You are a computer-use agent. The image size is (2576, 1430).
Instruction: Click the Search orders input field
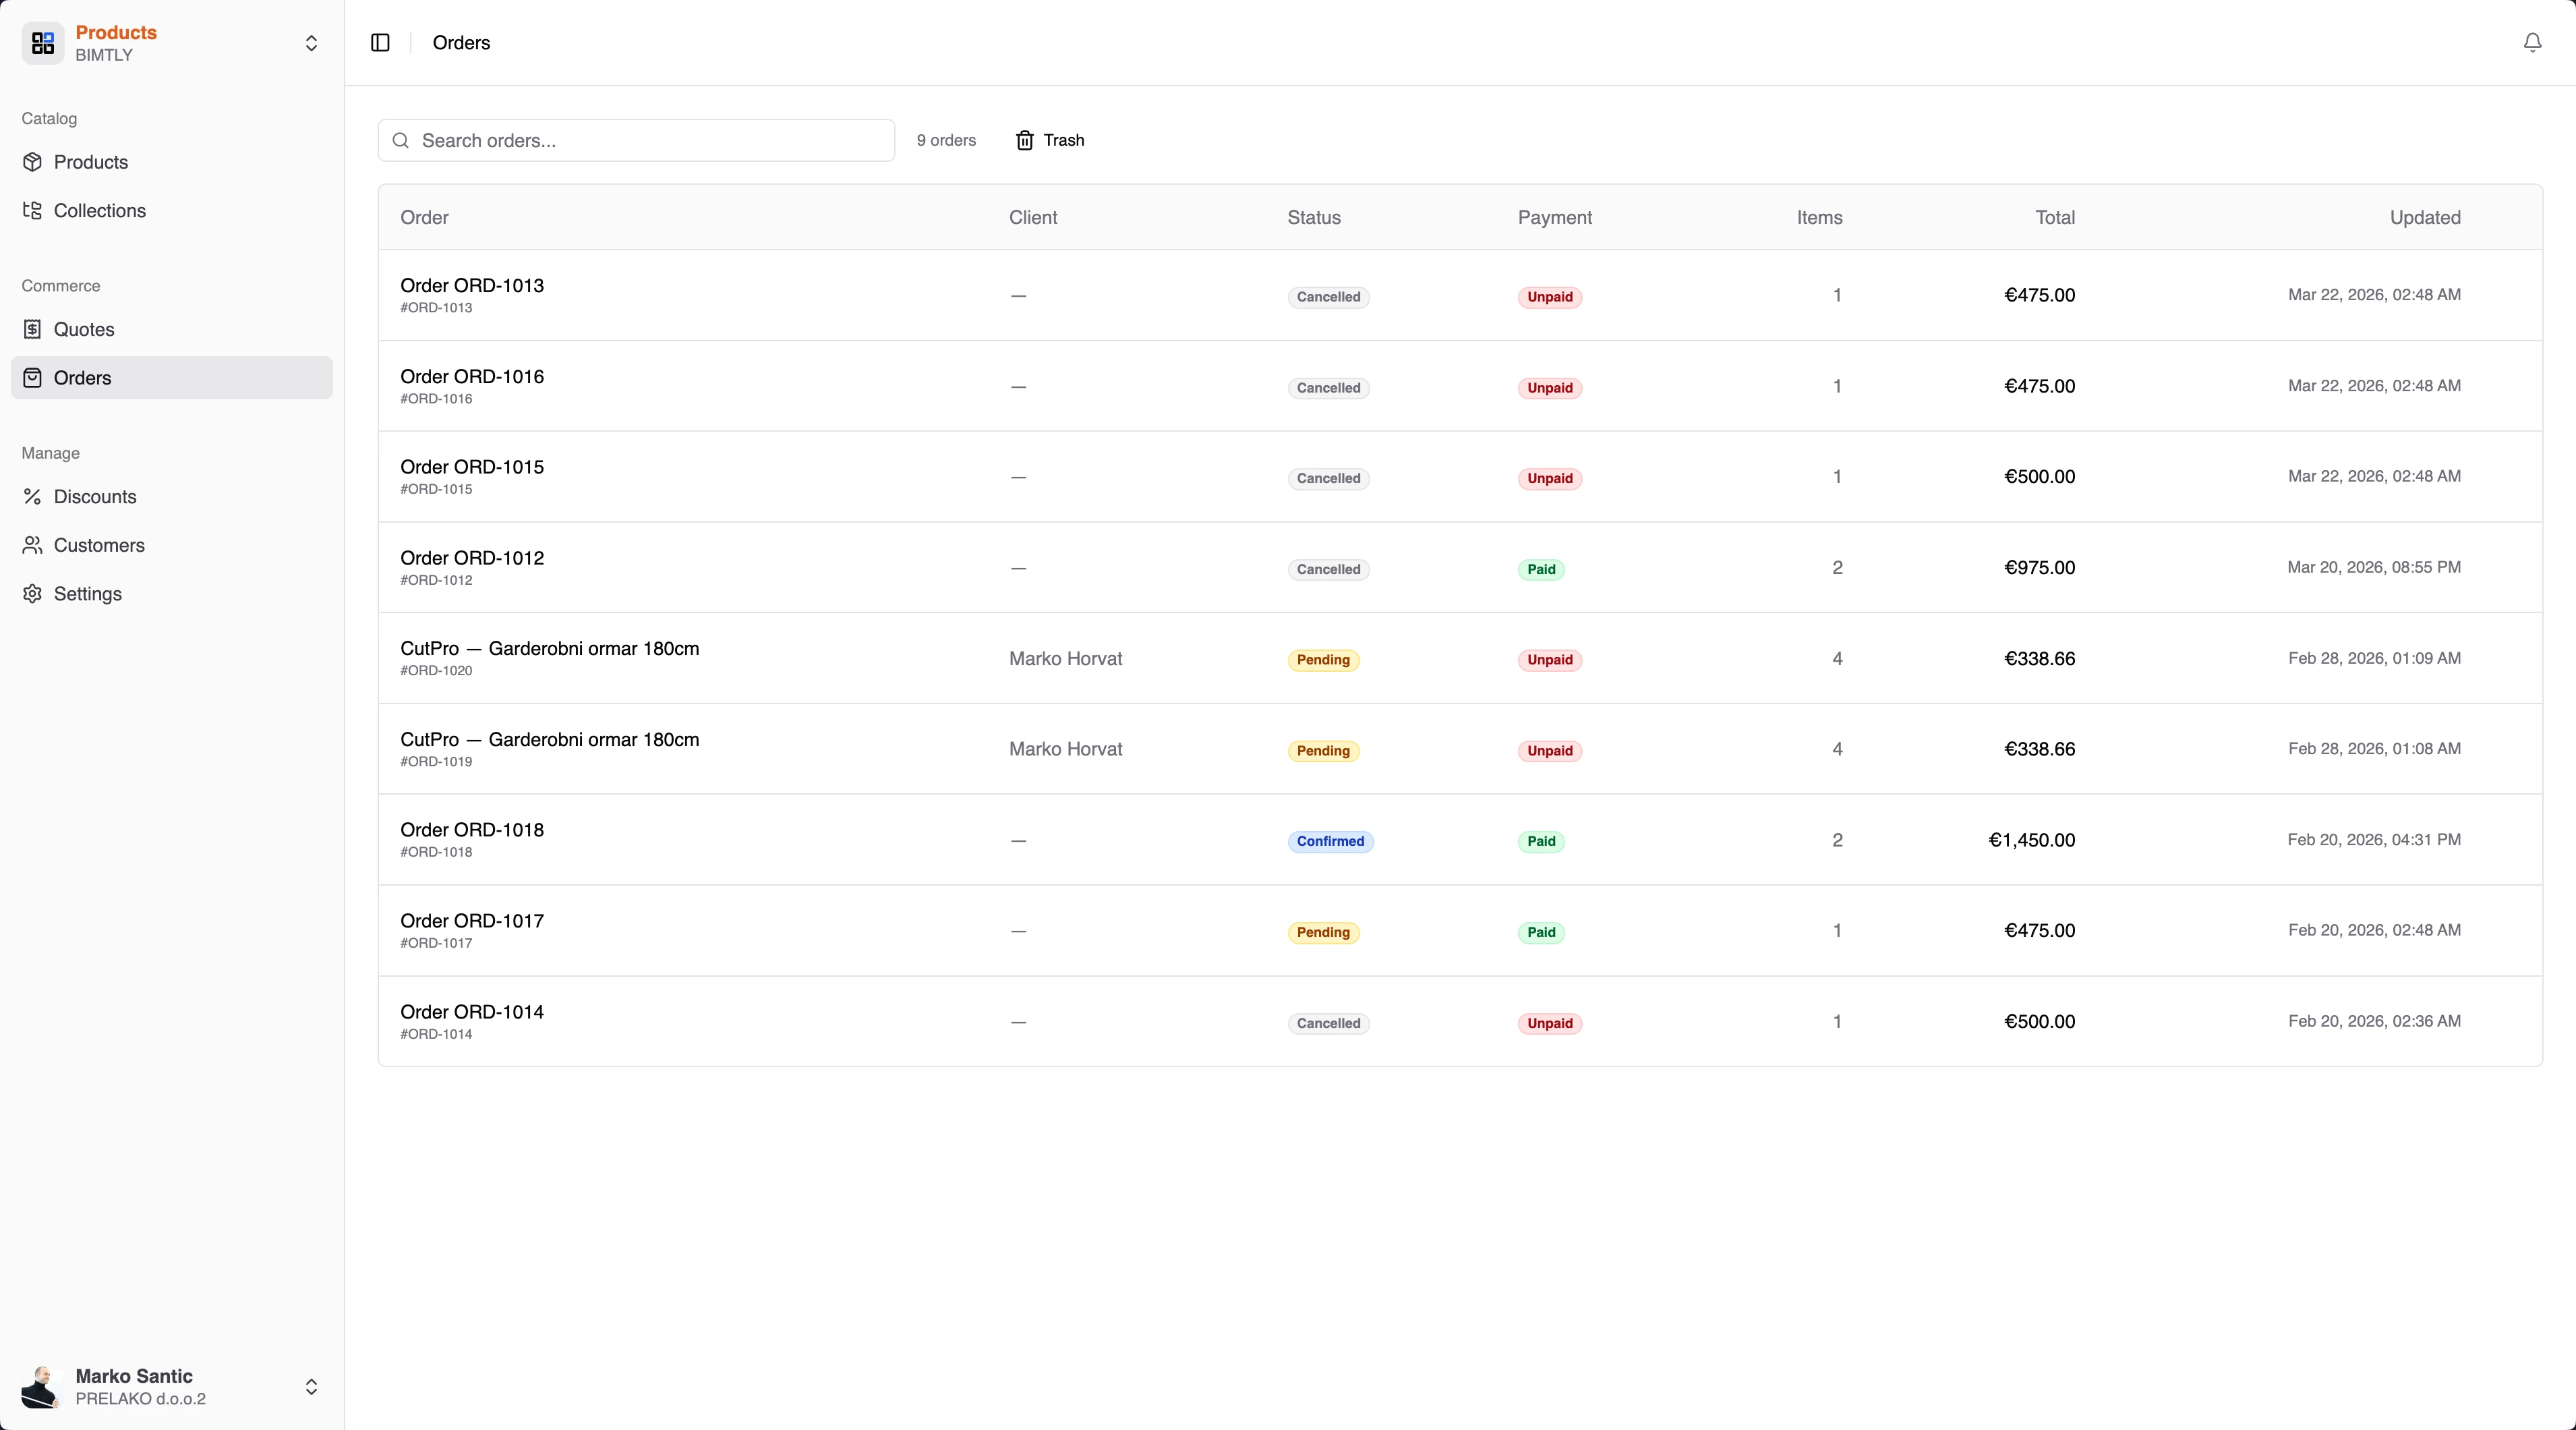click(636, 140)
